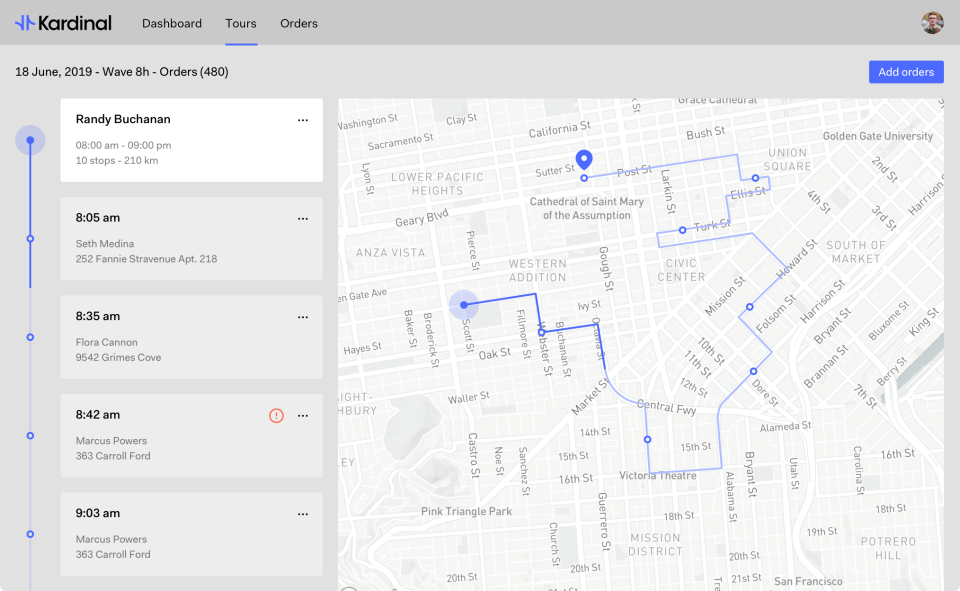The image size is (960, 591).
Task: Click the timeline dot for 9:03 am stop
Action: pyautogui.click(x=30, y=535)
